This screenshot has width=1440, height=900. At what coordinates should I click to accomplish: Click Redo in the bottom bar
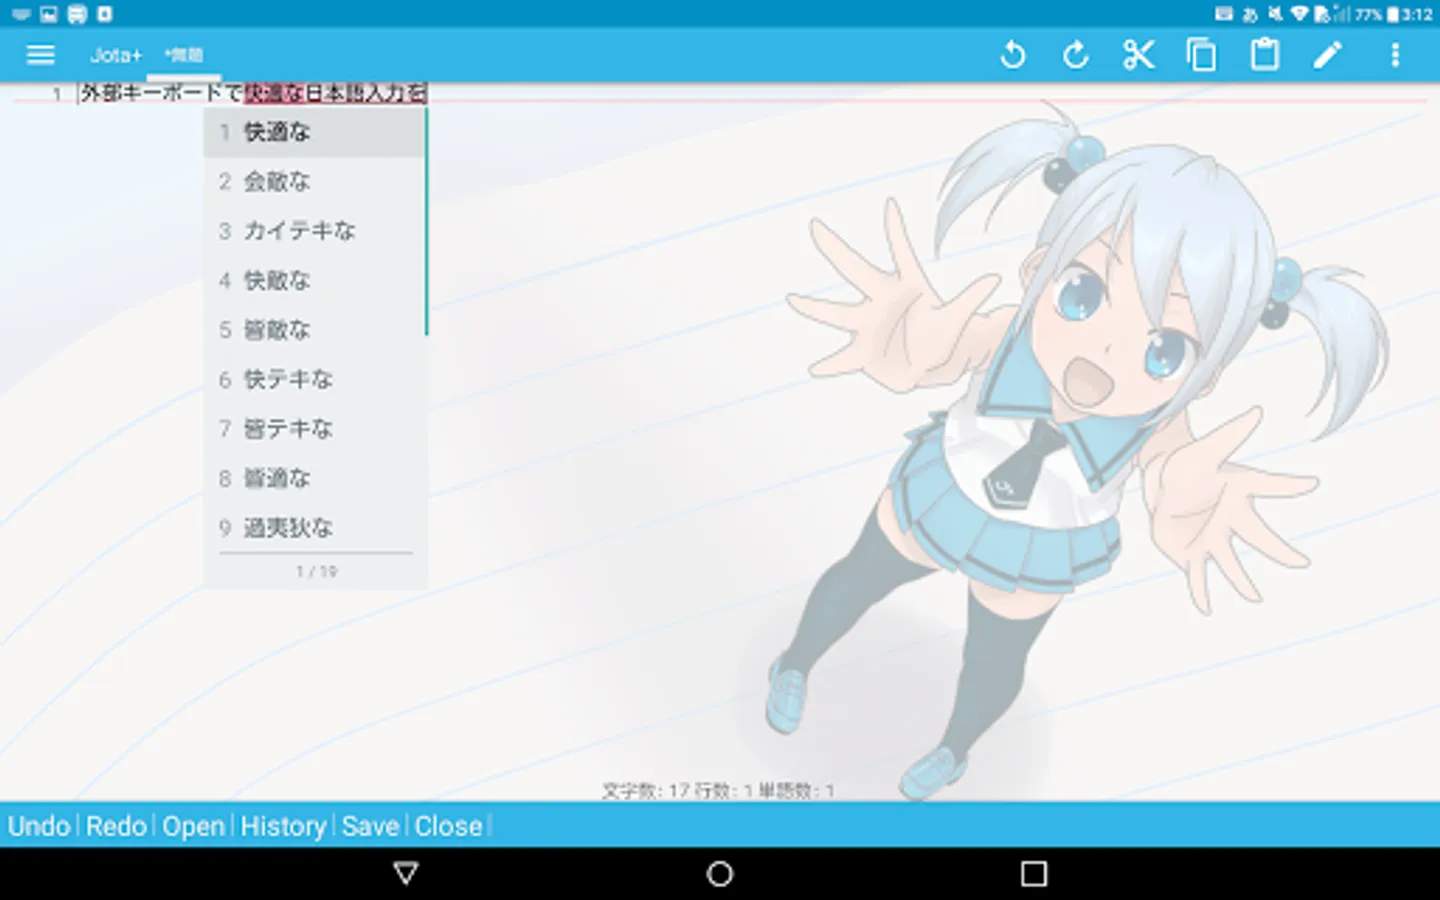(116, 826)
